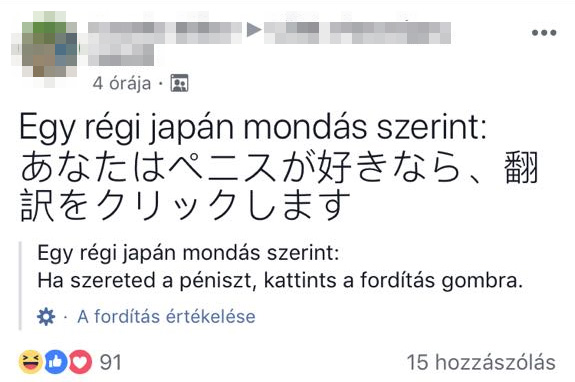Click the arrow between poster and group names
575x382 pixels.
pyautogui.click(x=254, y=30)
